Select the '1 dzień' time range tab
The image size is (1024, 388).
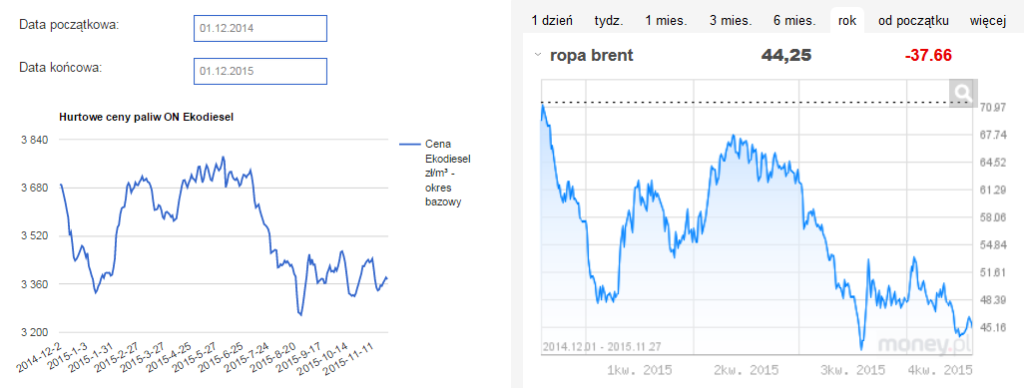(552, 21)
